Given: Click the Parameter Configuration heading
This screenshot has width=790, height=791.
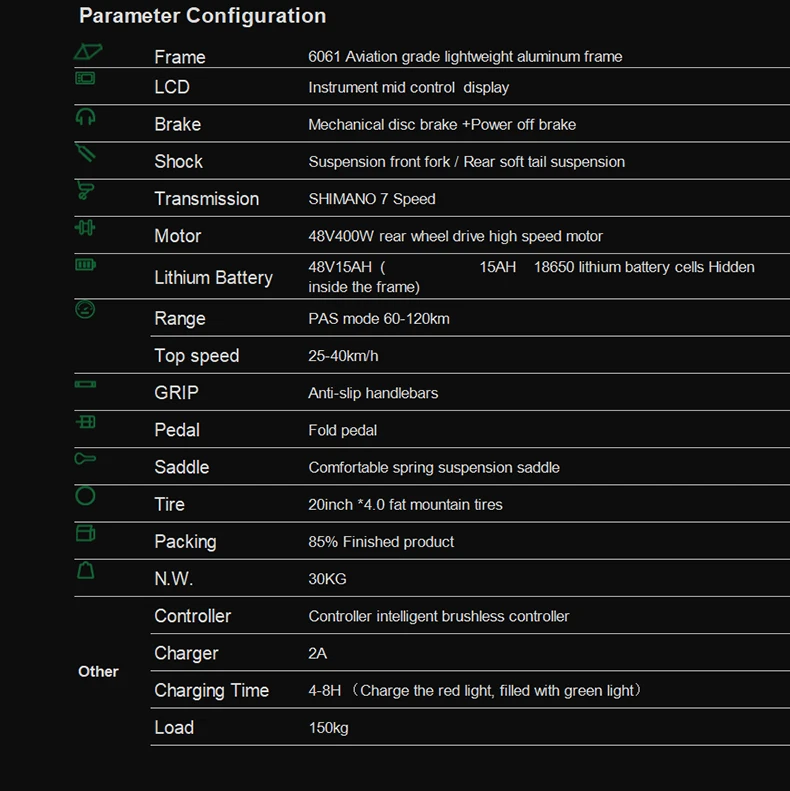Looking at the screenshot, I should coord(202,16).
